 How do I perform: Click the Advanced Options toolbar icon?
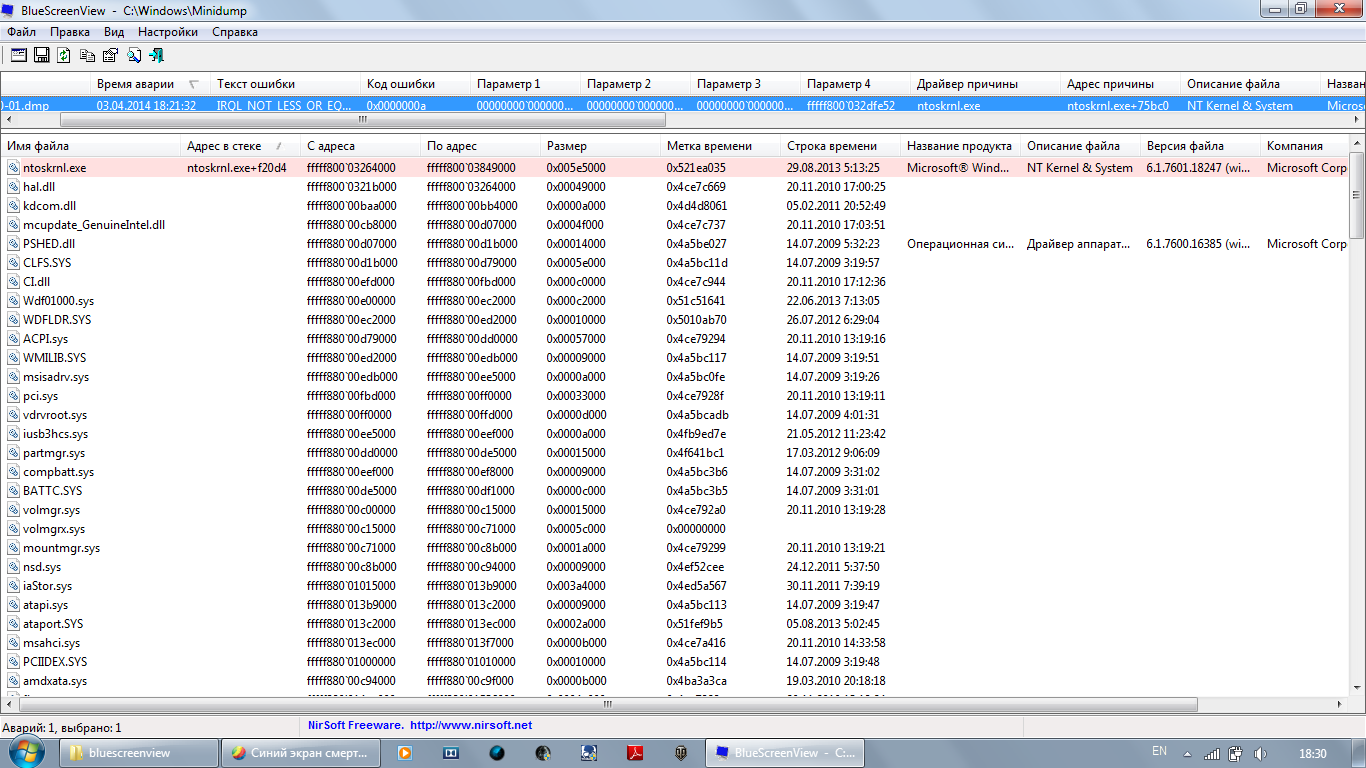point(19,55)
